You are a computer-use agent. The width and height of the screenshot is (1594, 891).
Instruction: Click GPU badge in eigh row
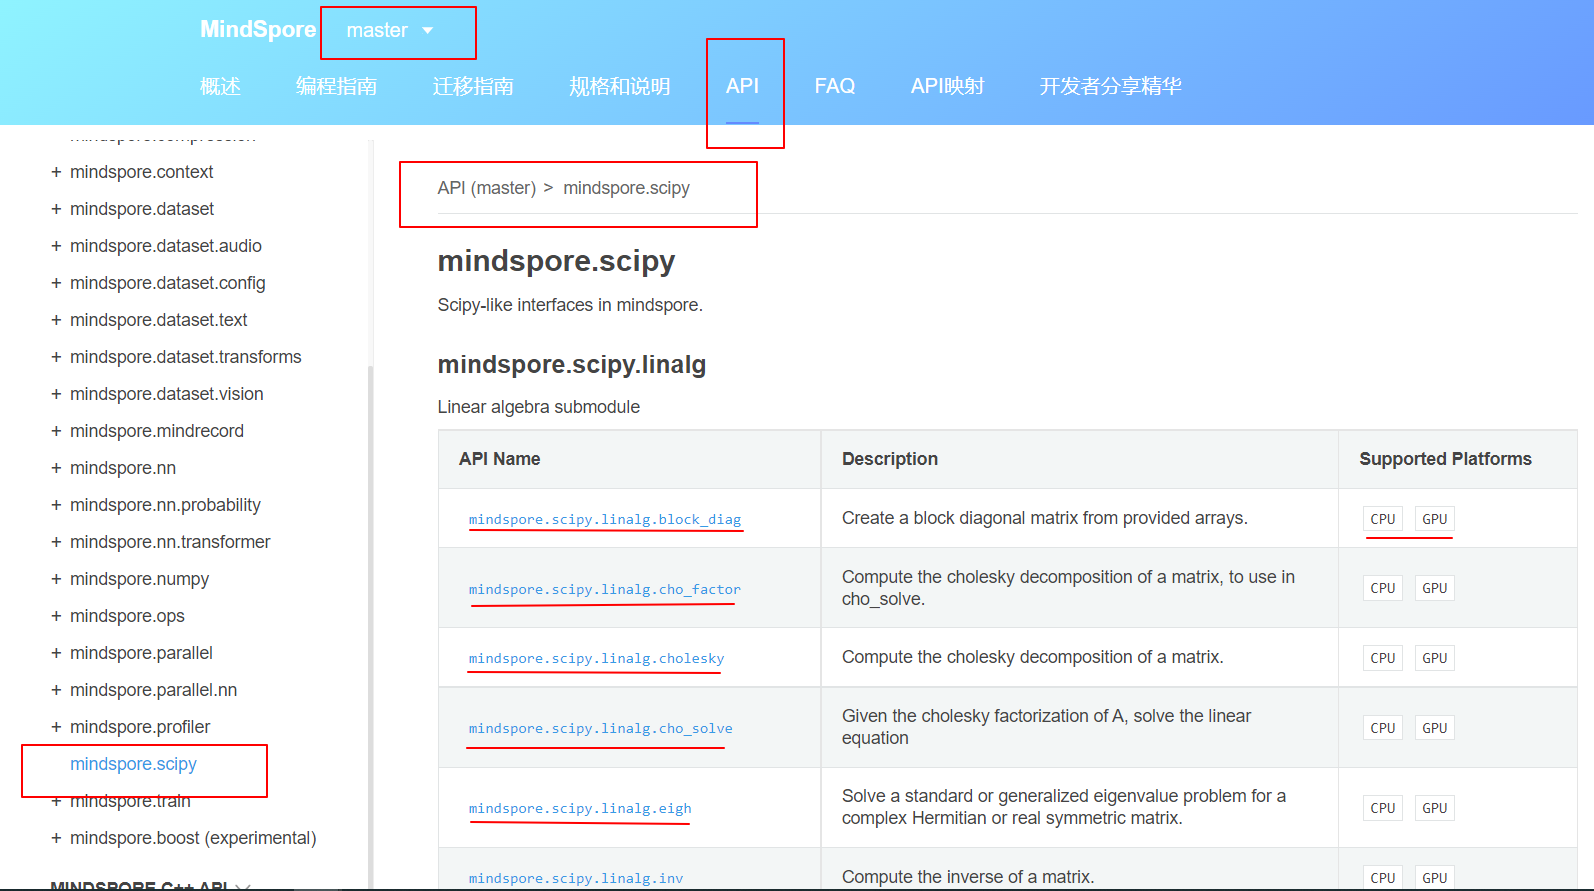[x=1435, y=808]
